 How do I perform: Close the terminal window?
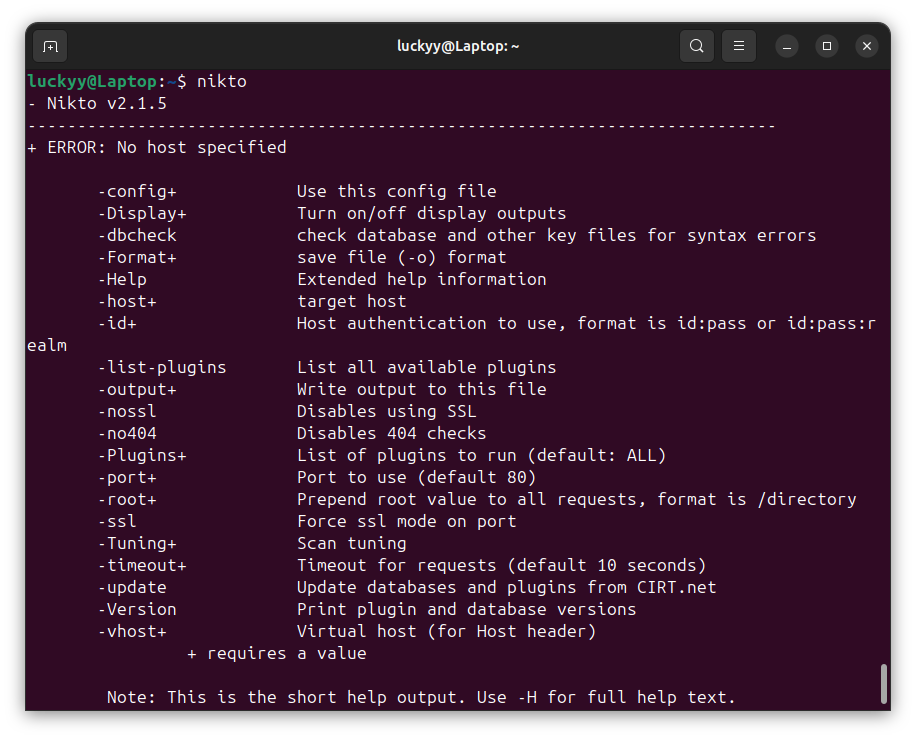(x=867, y=46)
